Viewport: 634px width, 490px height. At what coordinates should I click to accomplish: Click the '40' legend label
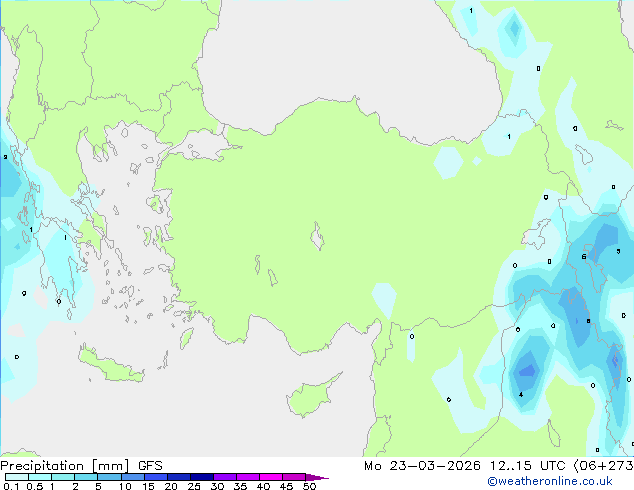pyautogui.click(x=263, y=486)
